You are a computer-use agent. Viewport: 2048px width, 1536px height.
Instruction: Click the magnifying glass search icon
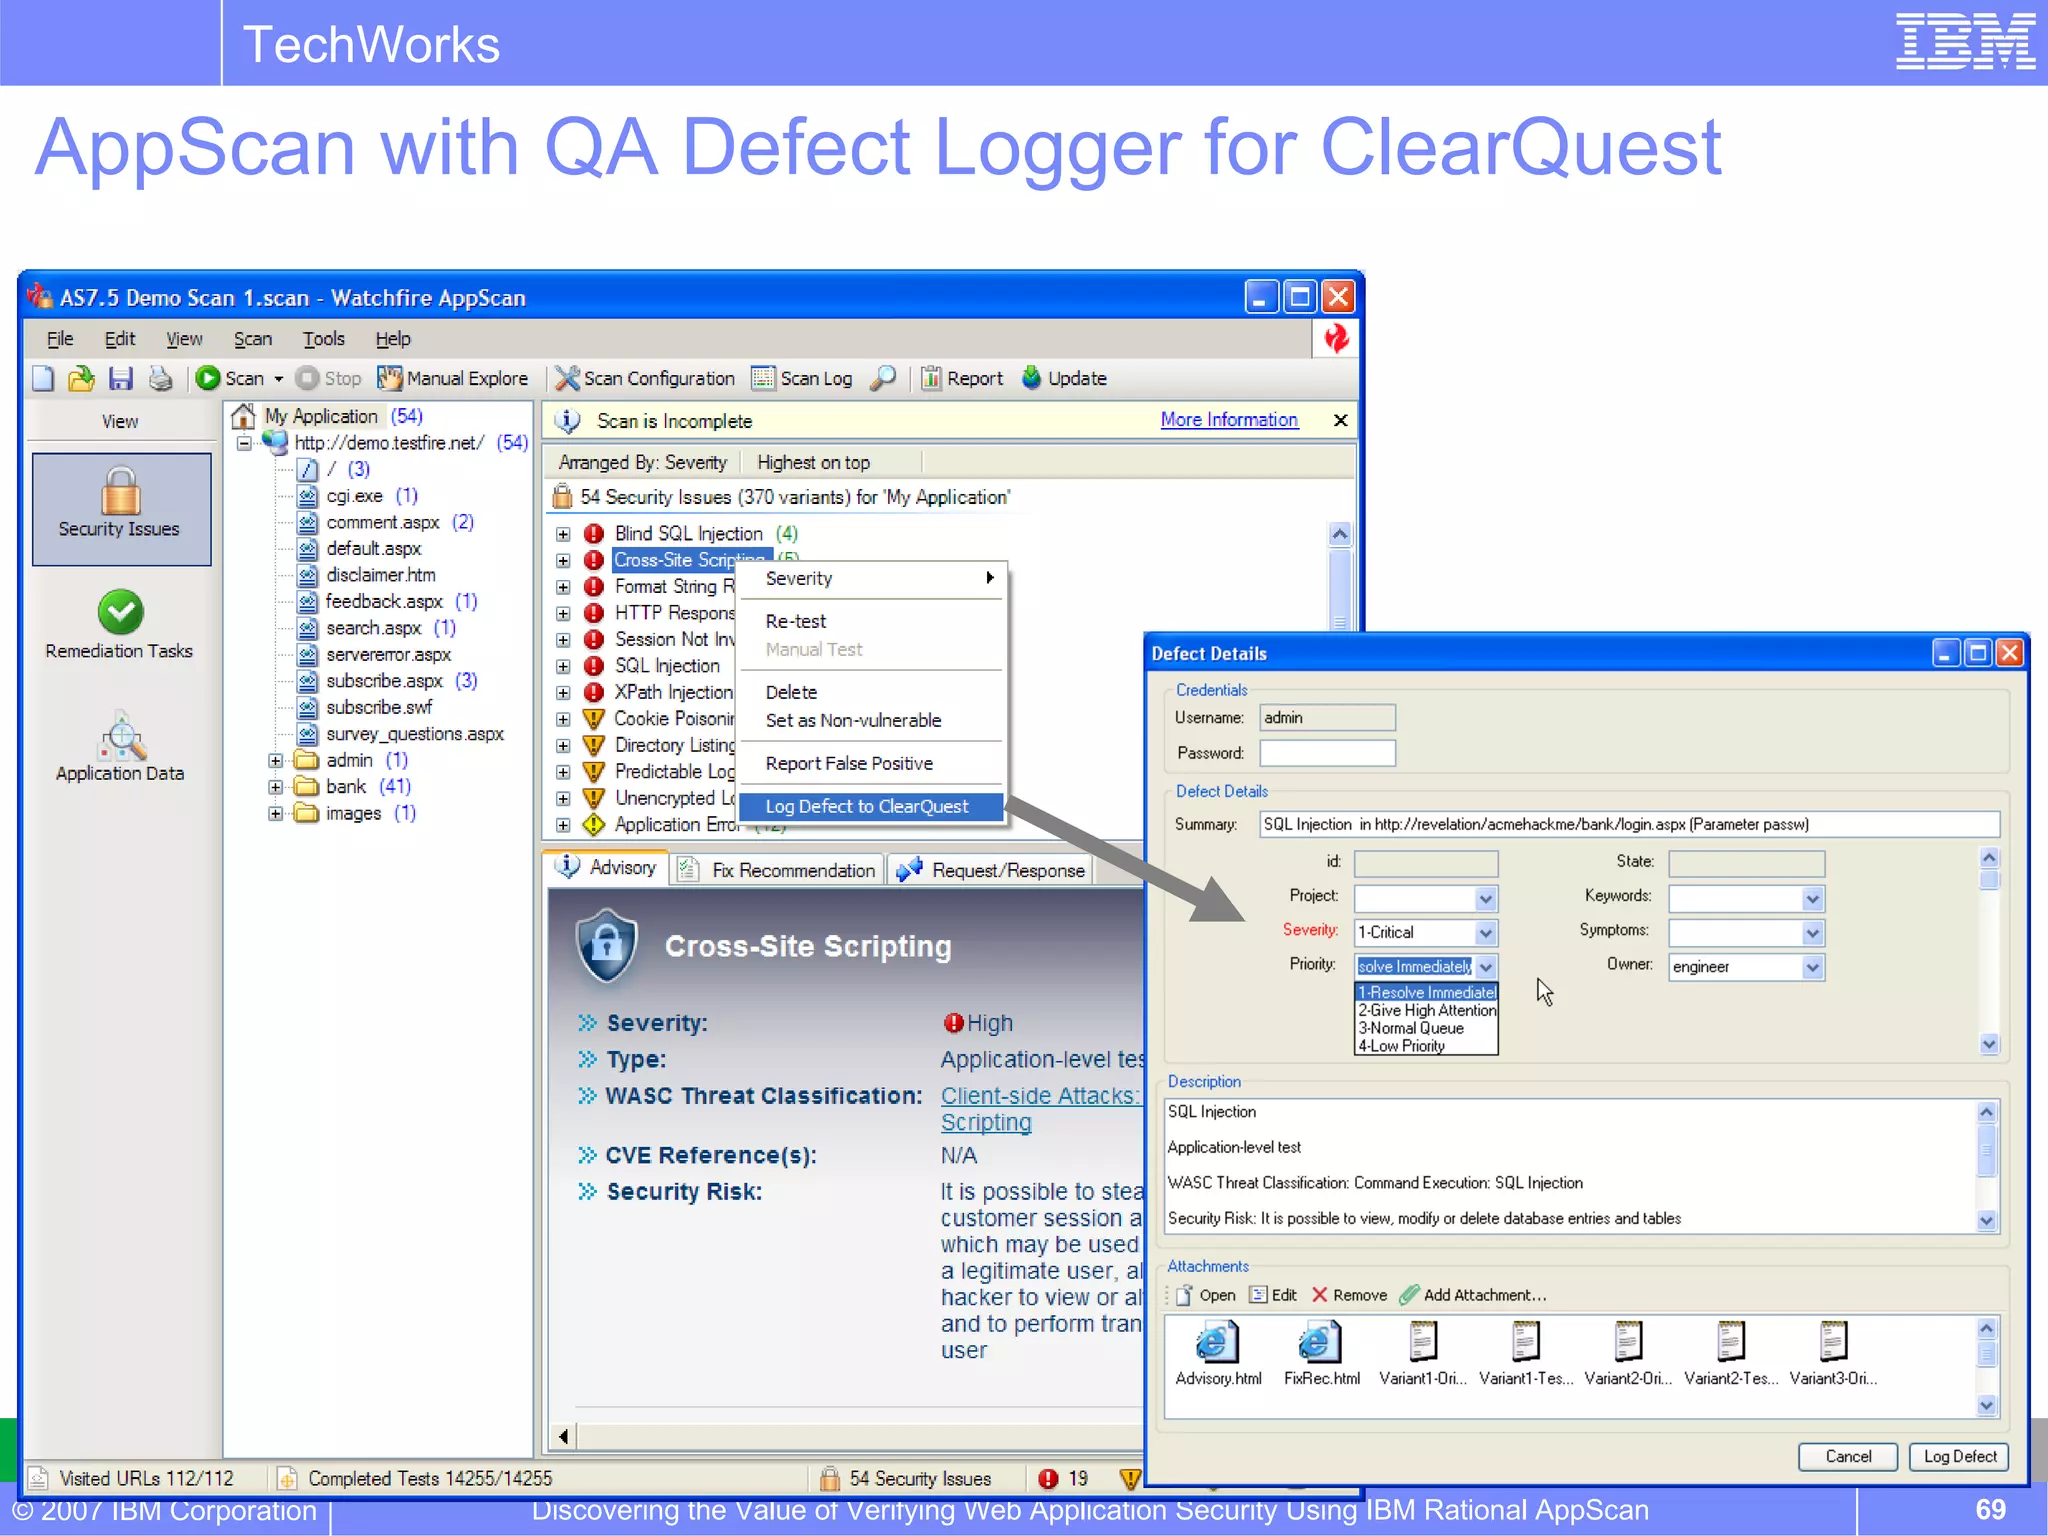883,378
